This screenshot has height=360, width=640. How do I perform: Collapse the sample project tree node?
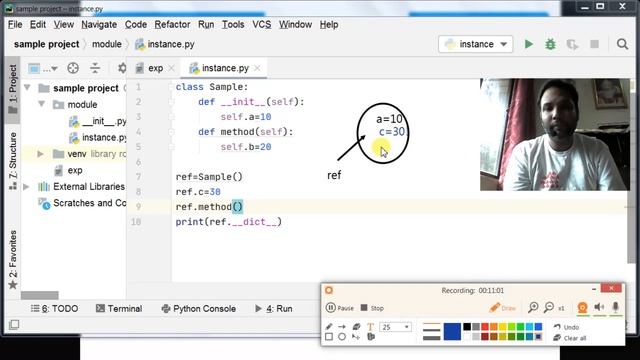28,88
